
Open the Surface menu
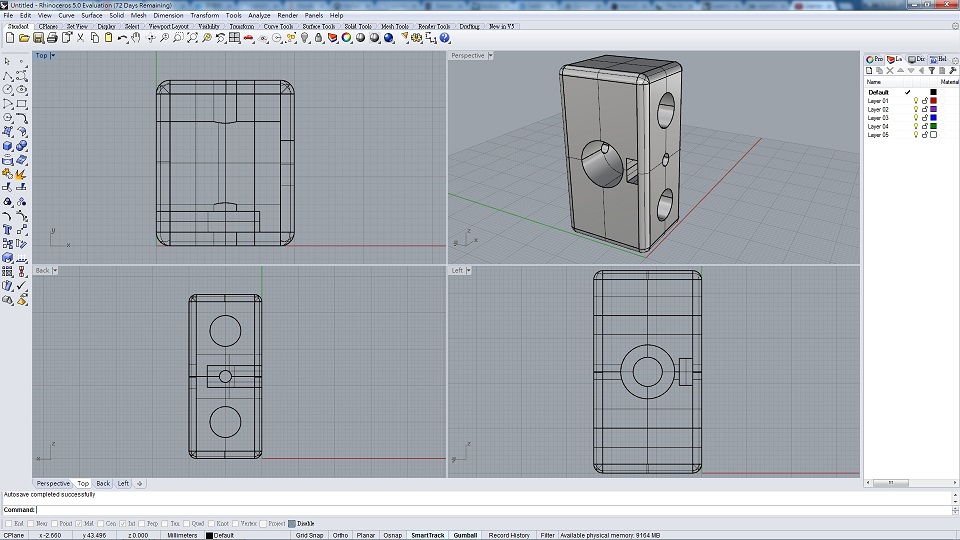point(92,16)
